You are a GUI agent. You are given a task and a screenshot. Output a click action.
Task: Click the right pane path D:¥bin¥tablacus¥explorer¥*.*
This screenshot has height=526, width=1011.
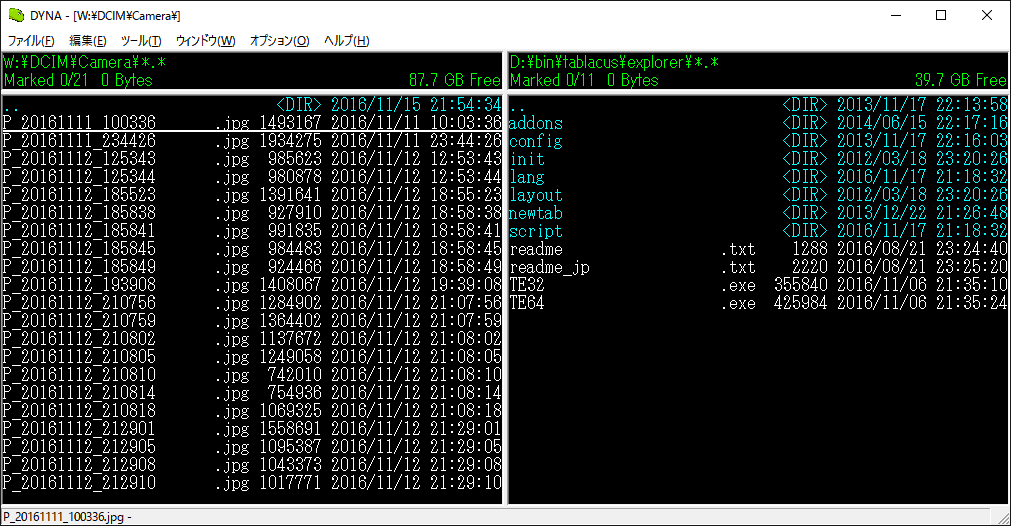coord(614,63)
